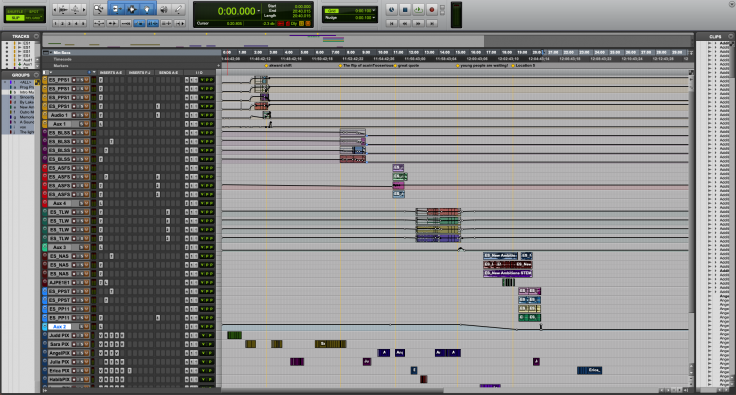This screenshot has height=395, width=736.
Task: Select the Selector tool
Action: 131,9
